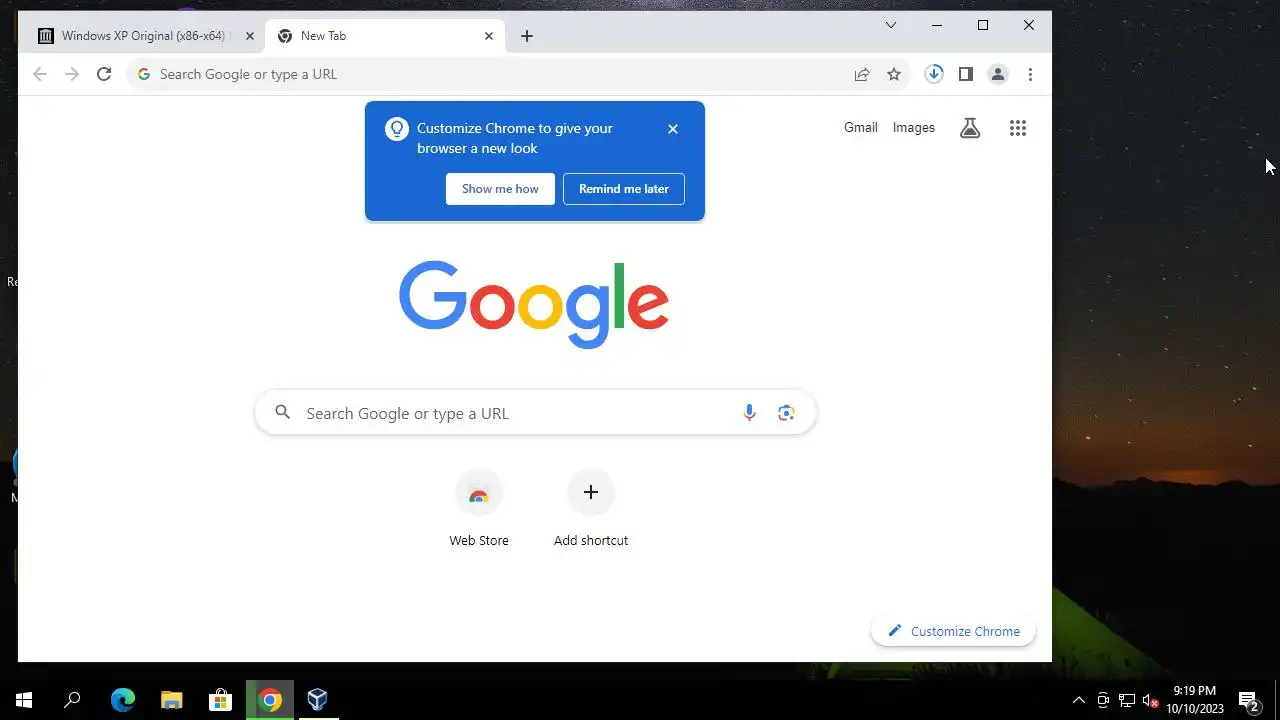Start voice search with microphone icon
Image resolution: width=1280 pixels, height=720 pixels.
point(749,413)
